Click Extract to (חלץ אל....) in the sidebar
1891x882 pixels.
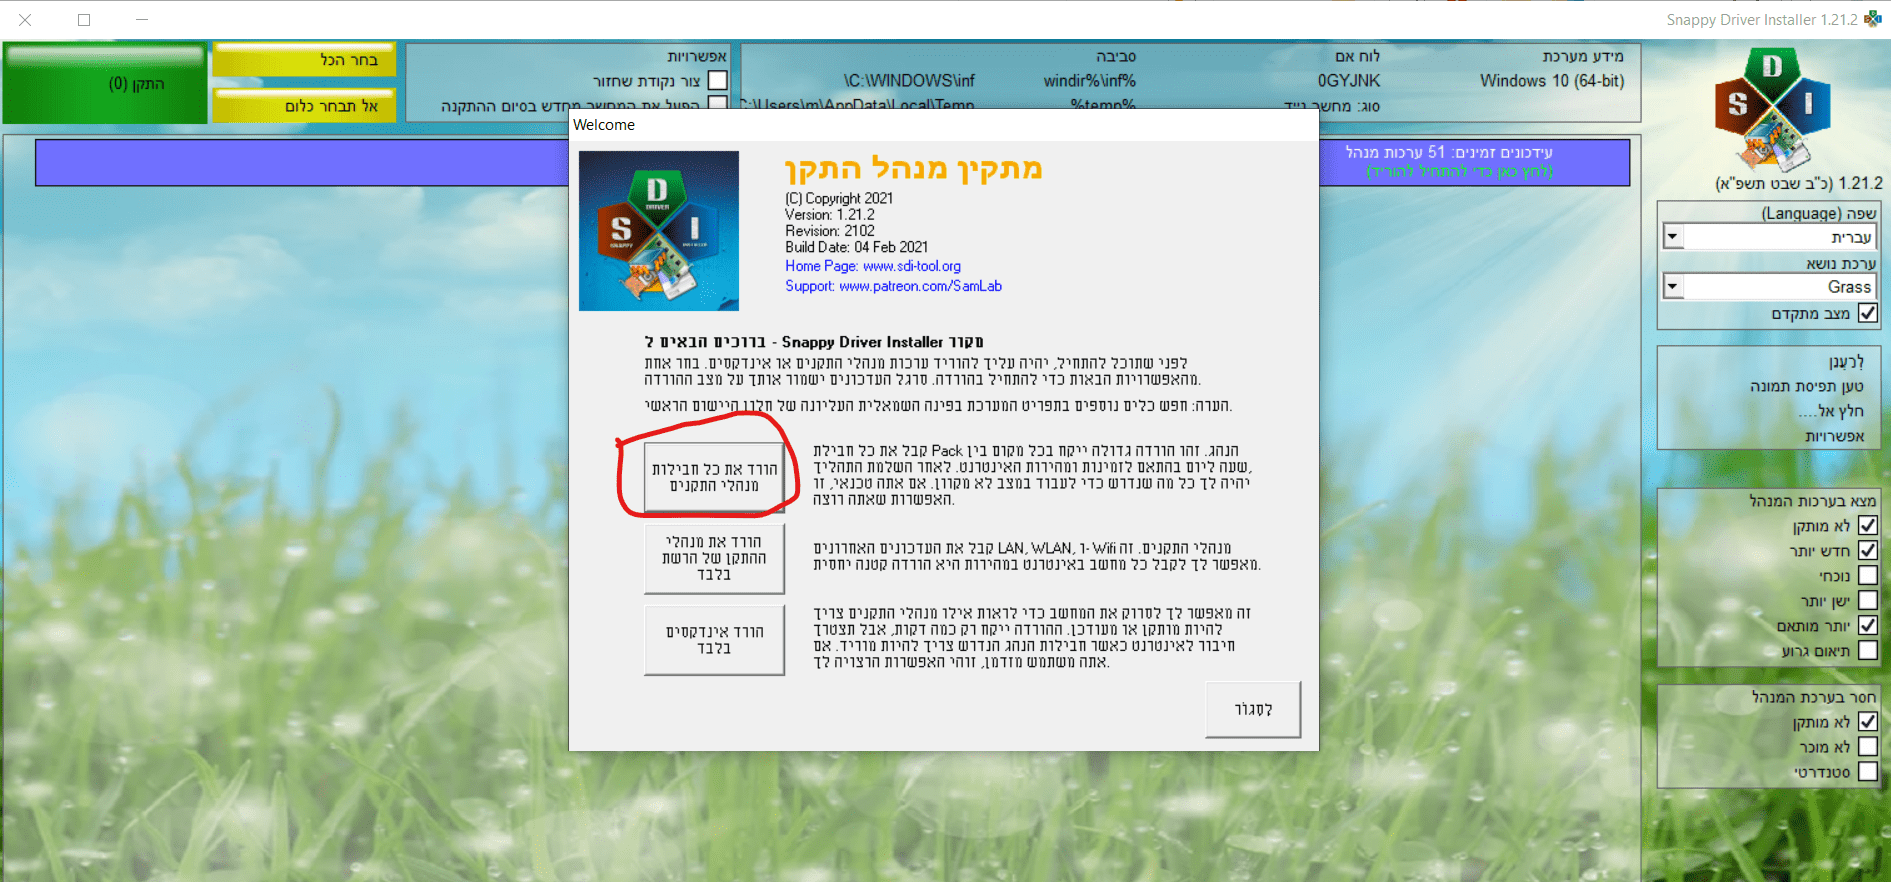point(1831,411)
